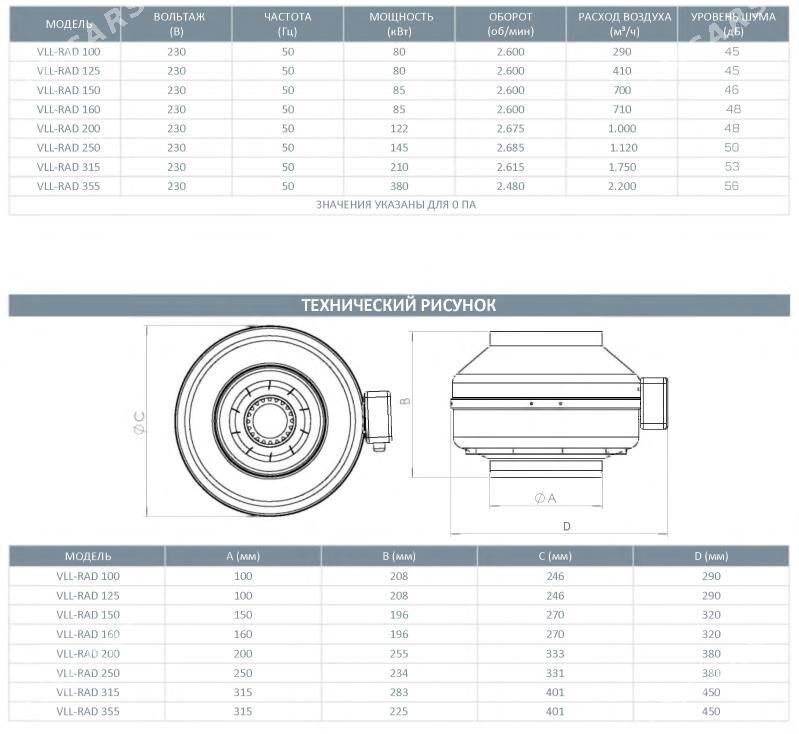Click the A (мм) column header
Image resolution: width=799 pixels, height=734 pixels.
coord(243,556)
